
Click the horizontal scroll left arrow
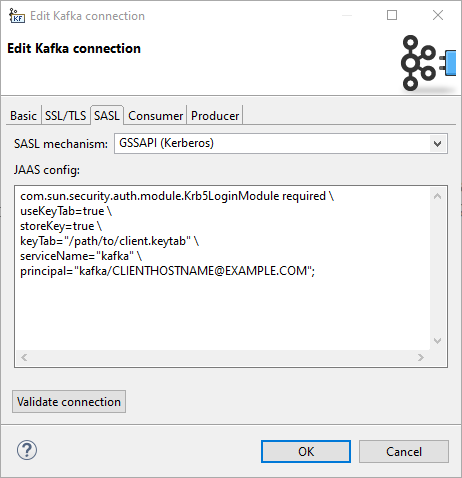click(24, 358)
